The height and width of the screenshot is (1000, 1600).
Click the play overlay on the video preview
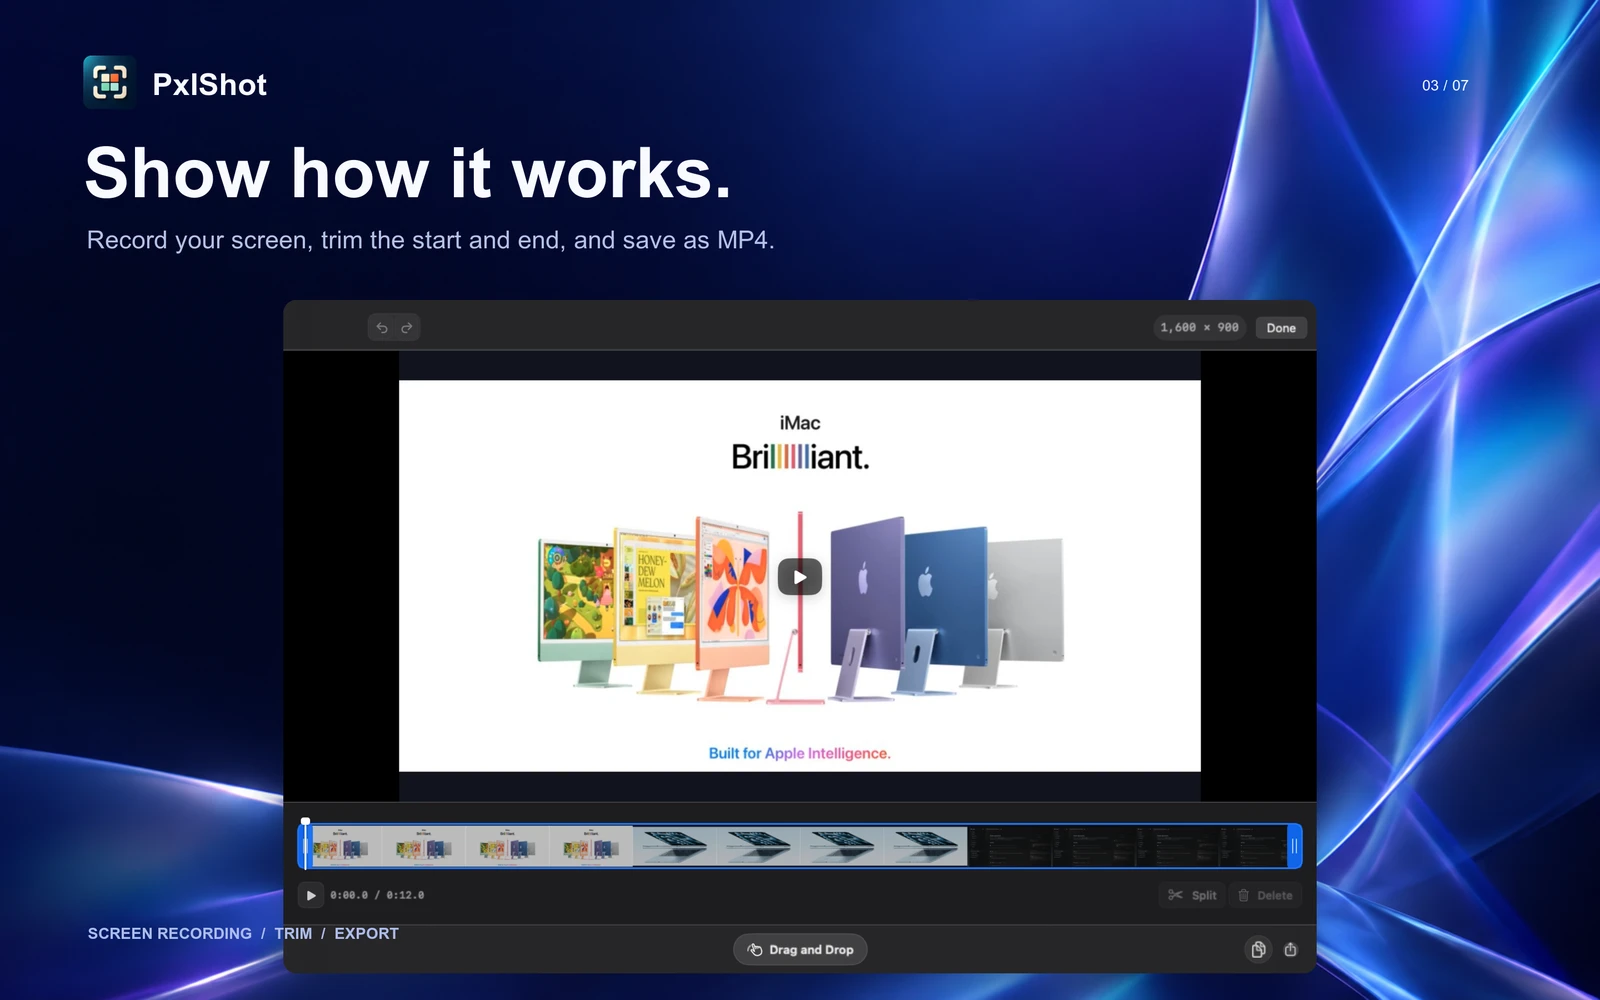click(800, 577)
